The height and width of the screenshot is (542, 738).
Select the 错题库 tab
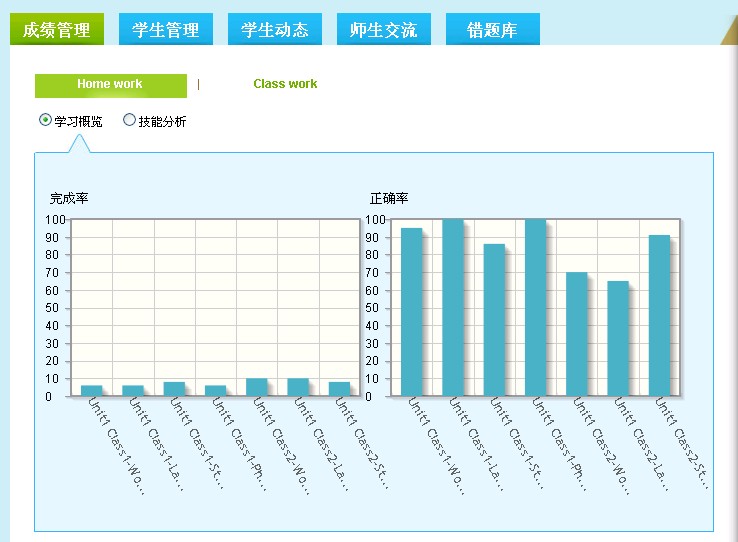tap(493, 30)
